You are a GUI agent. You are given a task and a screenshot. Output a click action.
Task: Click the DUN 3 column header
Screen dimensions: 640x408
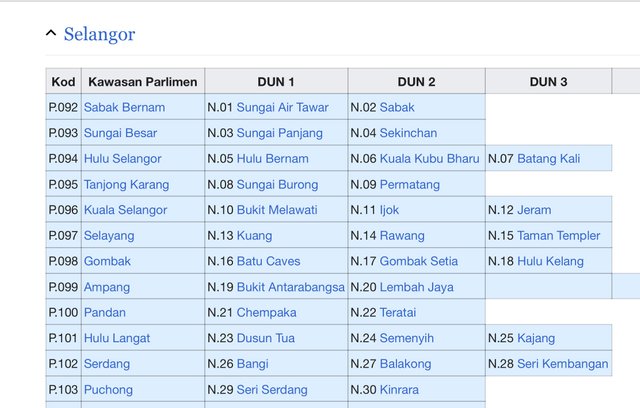(x=549, y=81)
